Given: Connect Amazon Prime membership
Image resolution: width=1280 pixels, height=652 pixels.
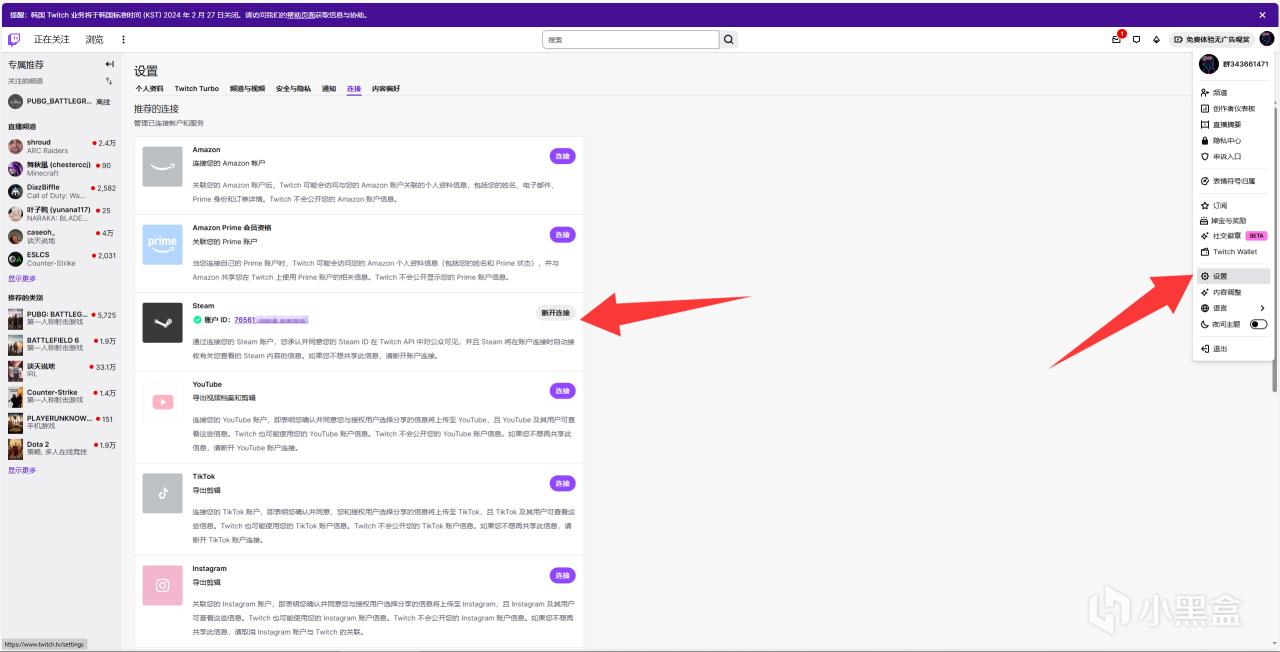Looking at the screenshot, I should [x=562, y=234].
